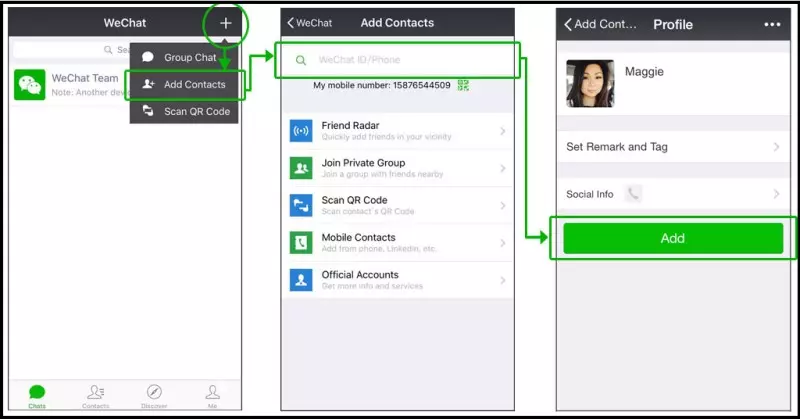Go back to Add Contacts from Profile
Screen dimensions: 800x419
600,24
